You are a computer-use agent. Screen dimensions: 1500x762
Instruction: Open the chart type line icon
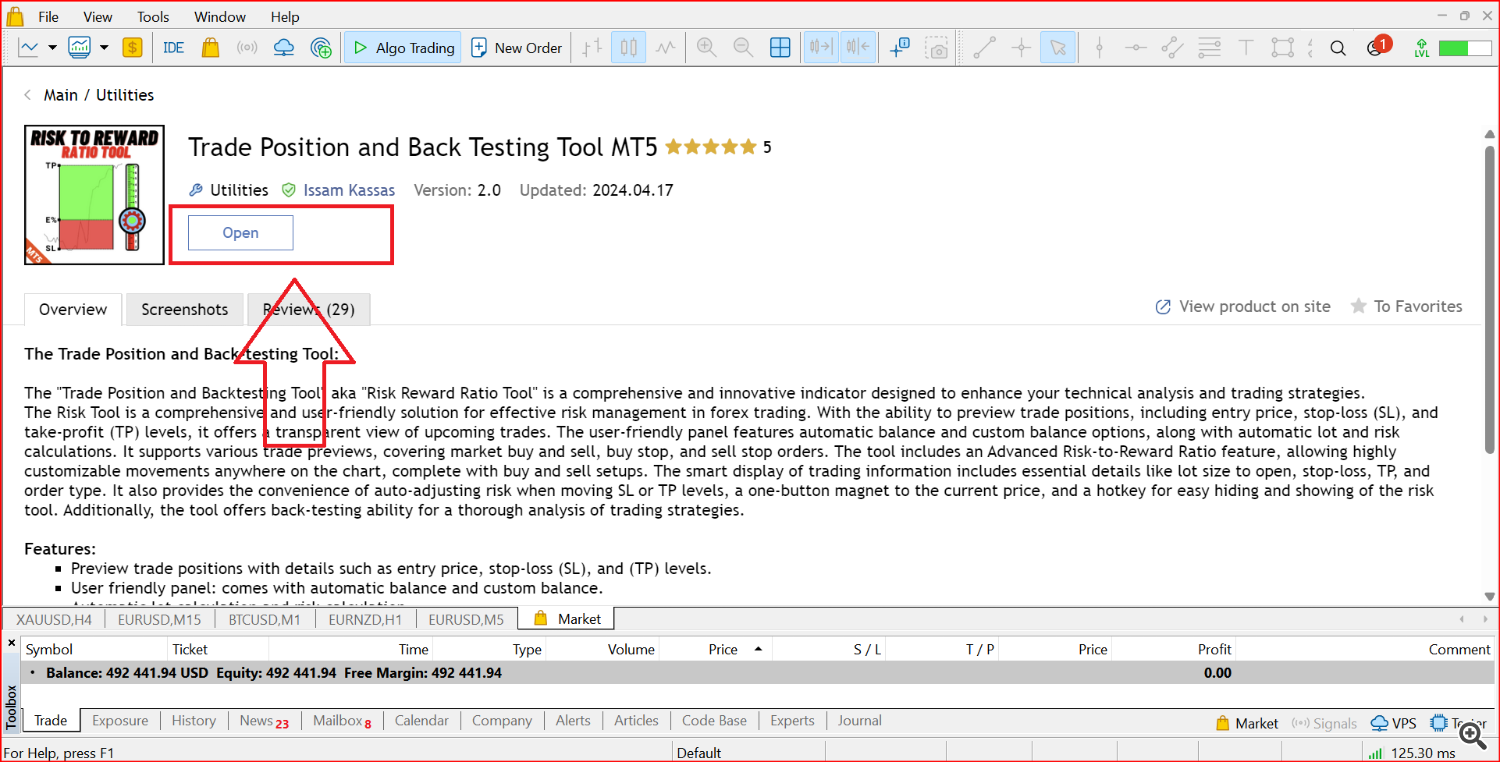[x=28, y=47]
